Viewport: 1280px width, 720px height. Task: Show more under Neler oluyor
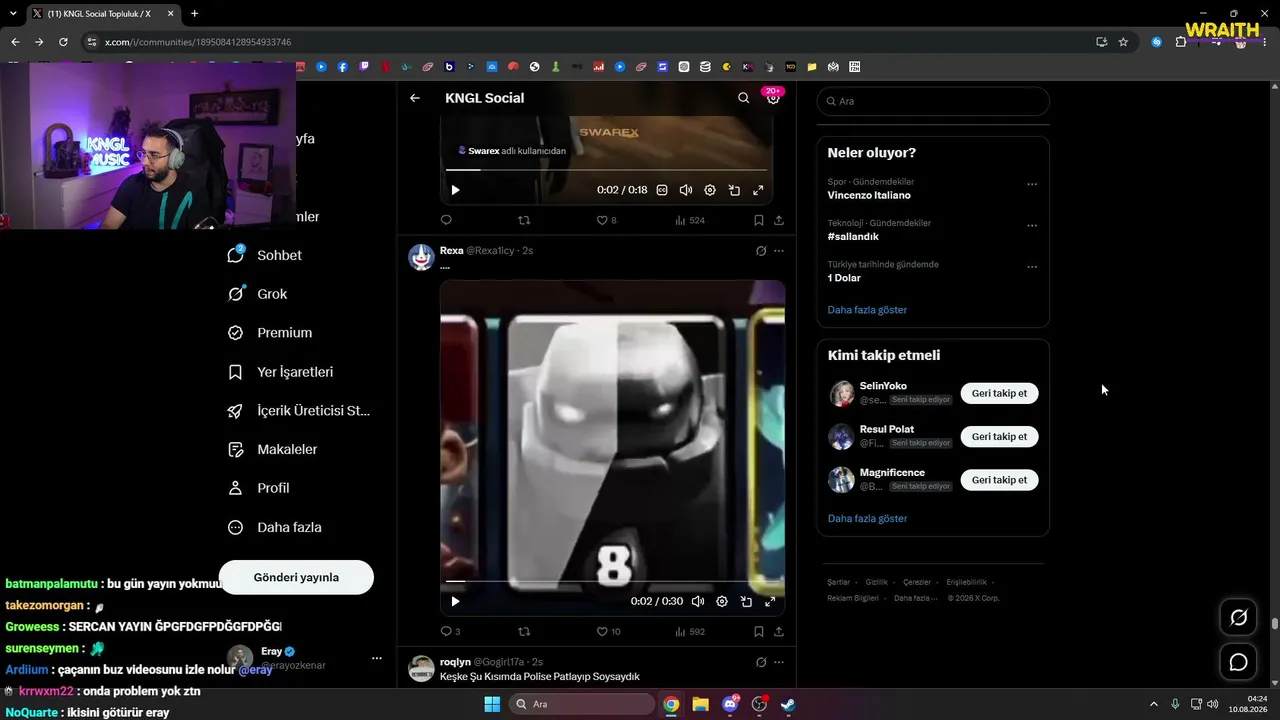(867, 310)
